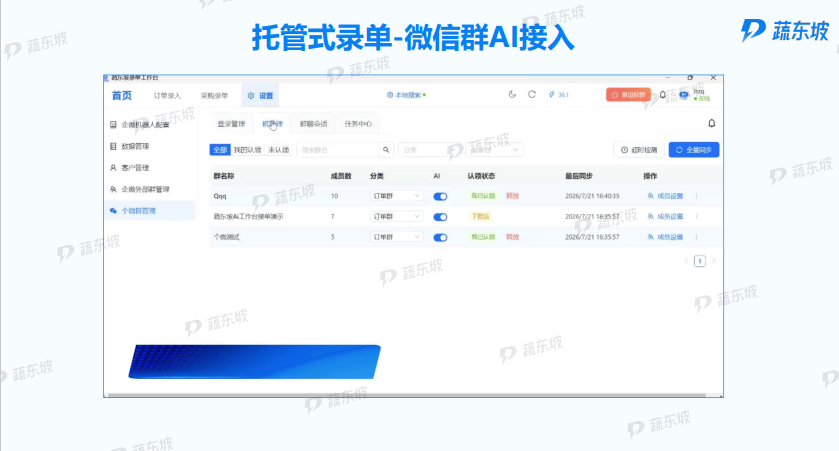Image resolution: width=839 pixels, height=451 pixels.
Task: Toggle AI switch for 个微测试 group
Action: (x=440, y=237)
